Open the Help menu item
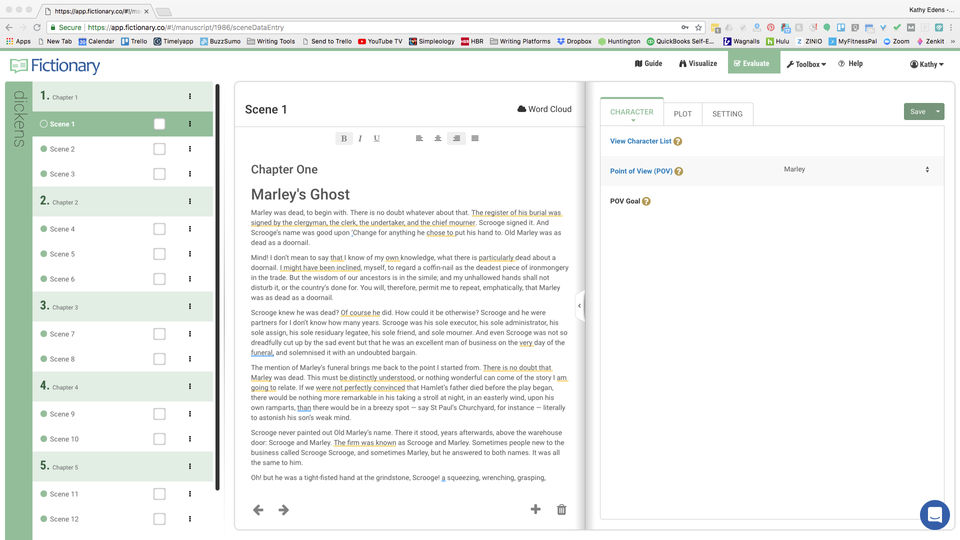The width and height of the screenshot is (960, 540). coord(850,63)
